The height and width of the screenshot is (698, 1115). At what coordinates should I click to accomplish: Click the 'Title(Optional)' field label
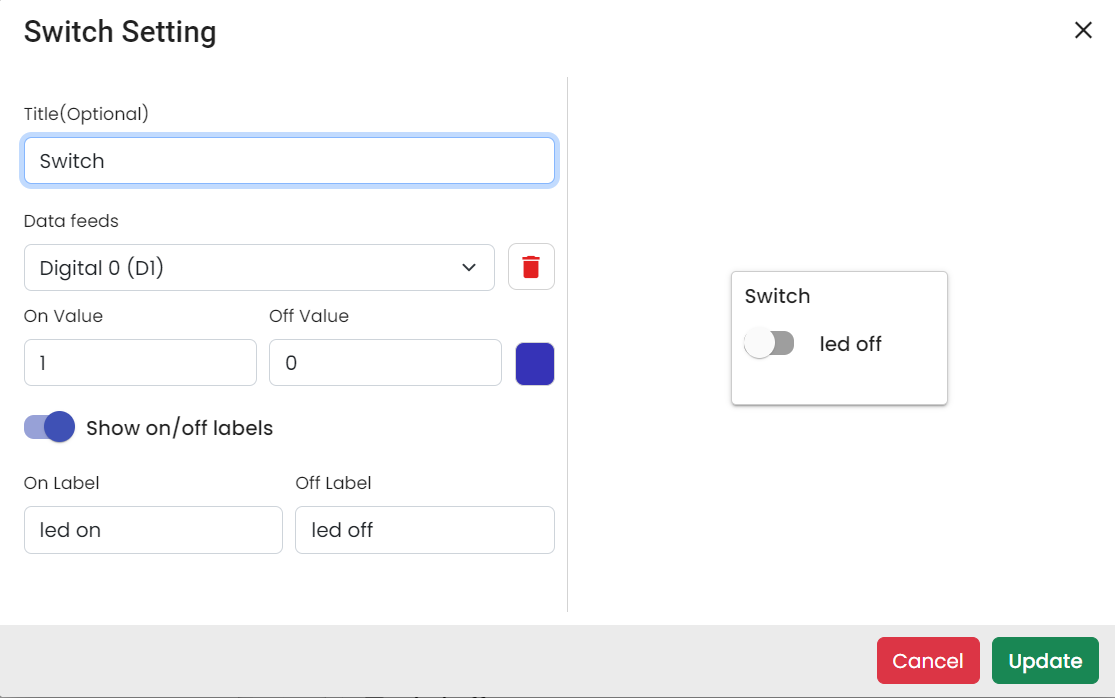tap(86, 114)
